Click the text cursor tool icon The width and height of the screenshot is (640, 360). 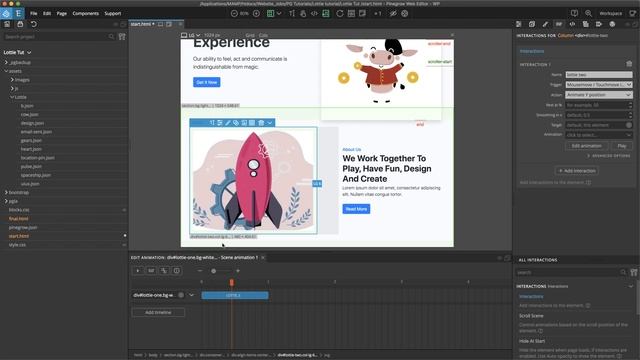tap(292, 13)
